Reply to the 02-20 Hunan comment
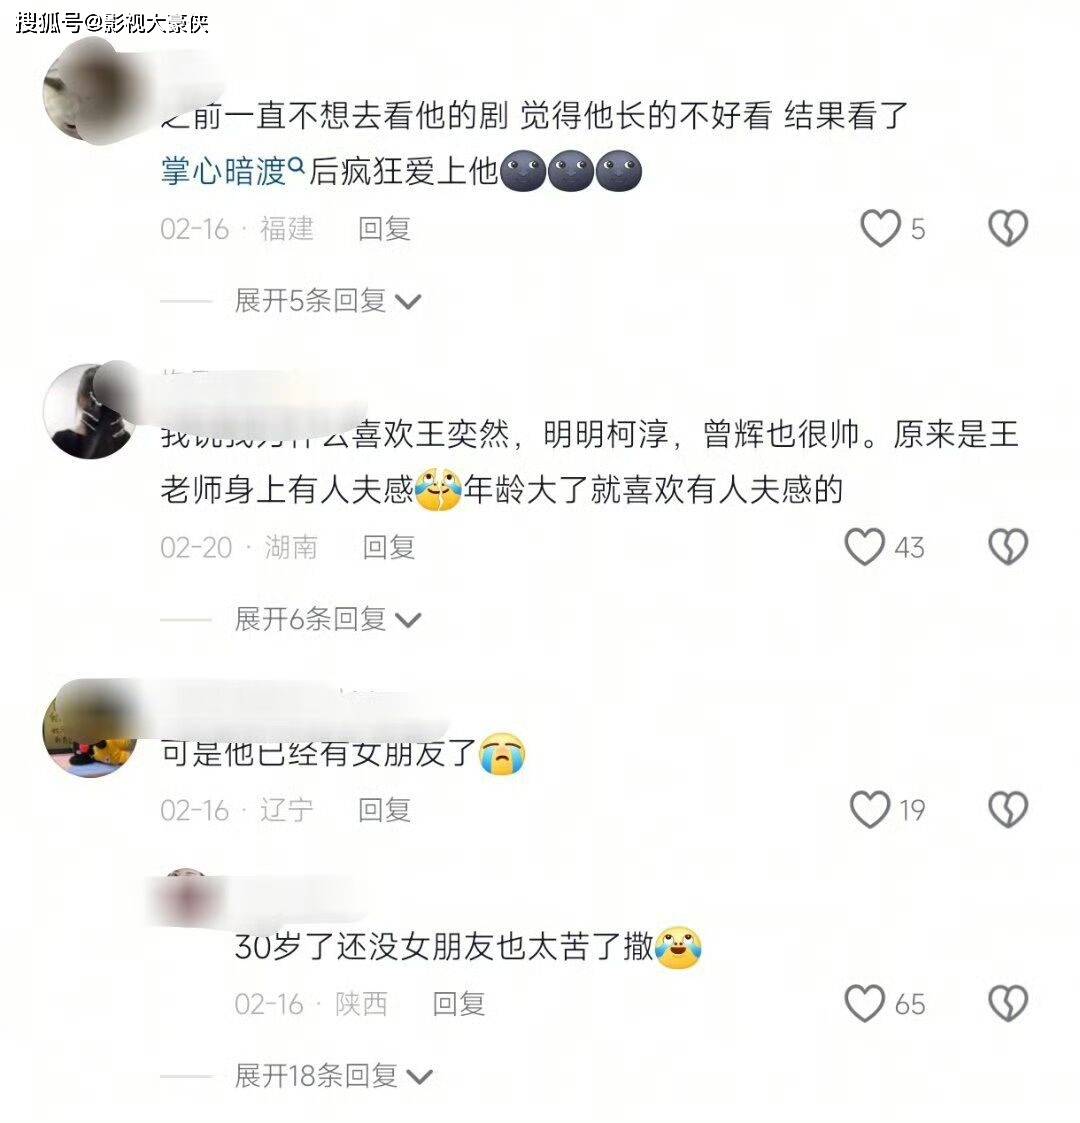The image size is (1080, 1123). point(389,548)
